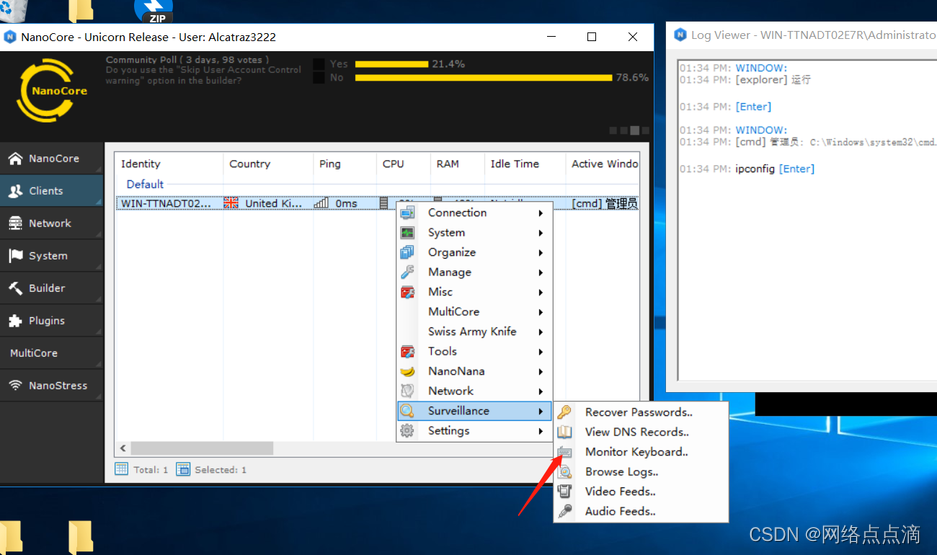Click the Connection monitor icon
937x555 pixels.
click(x=408, y=213)
